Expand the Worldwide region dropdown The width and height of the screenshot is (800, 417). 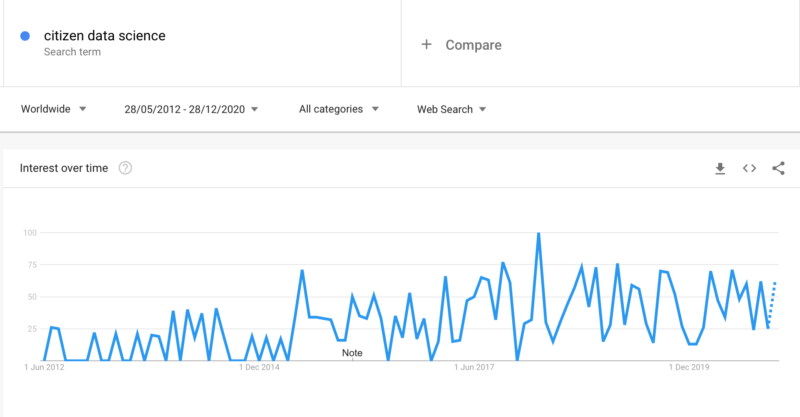54,109
